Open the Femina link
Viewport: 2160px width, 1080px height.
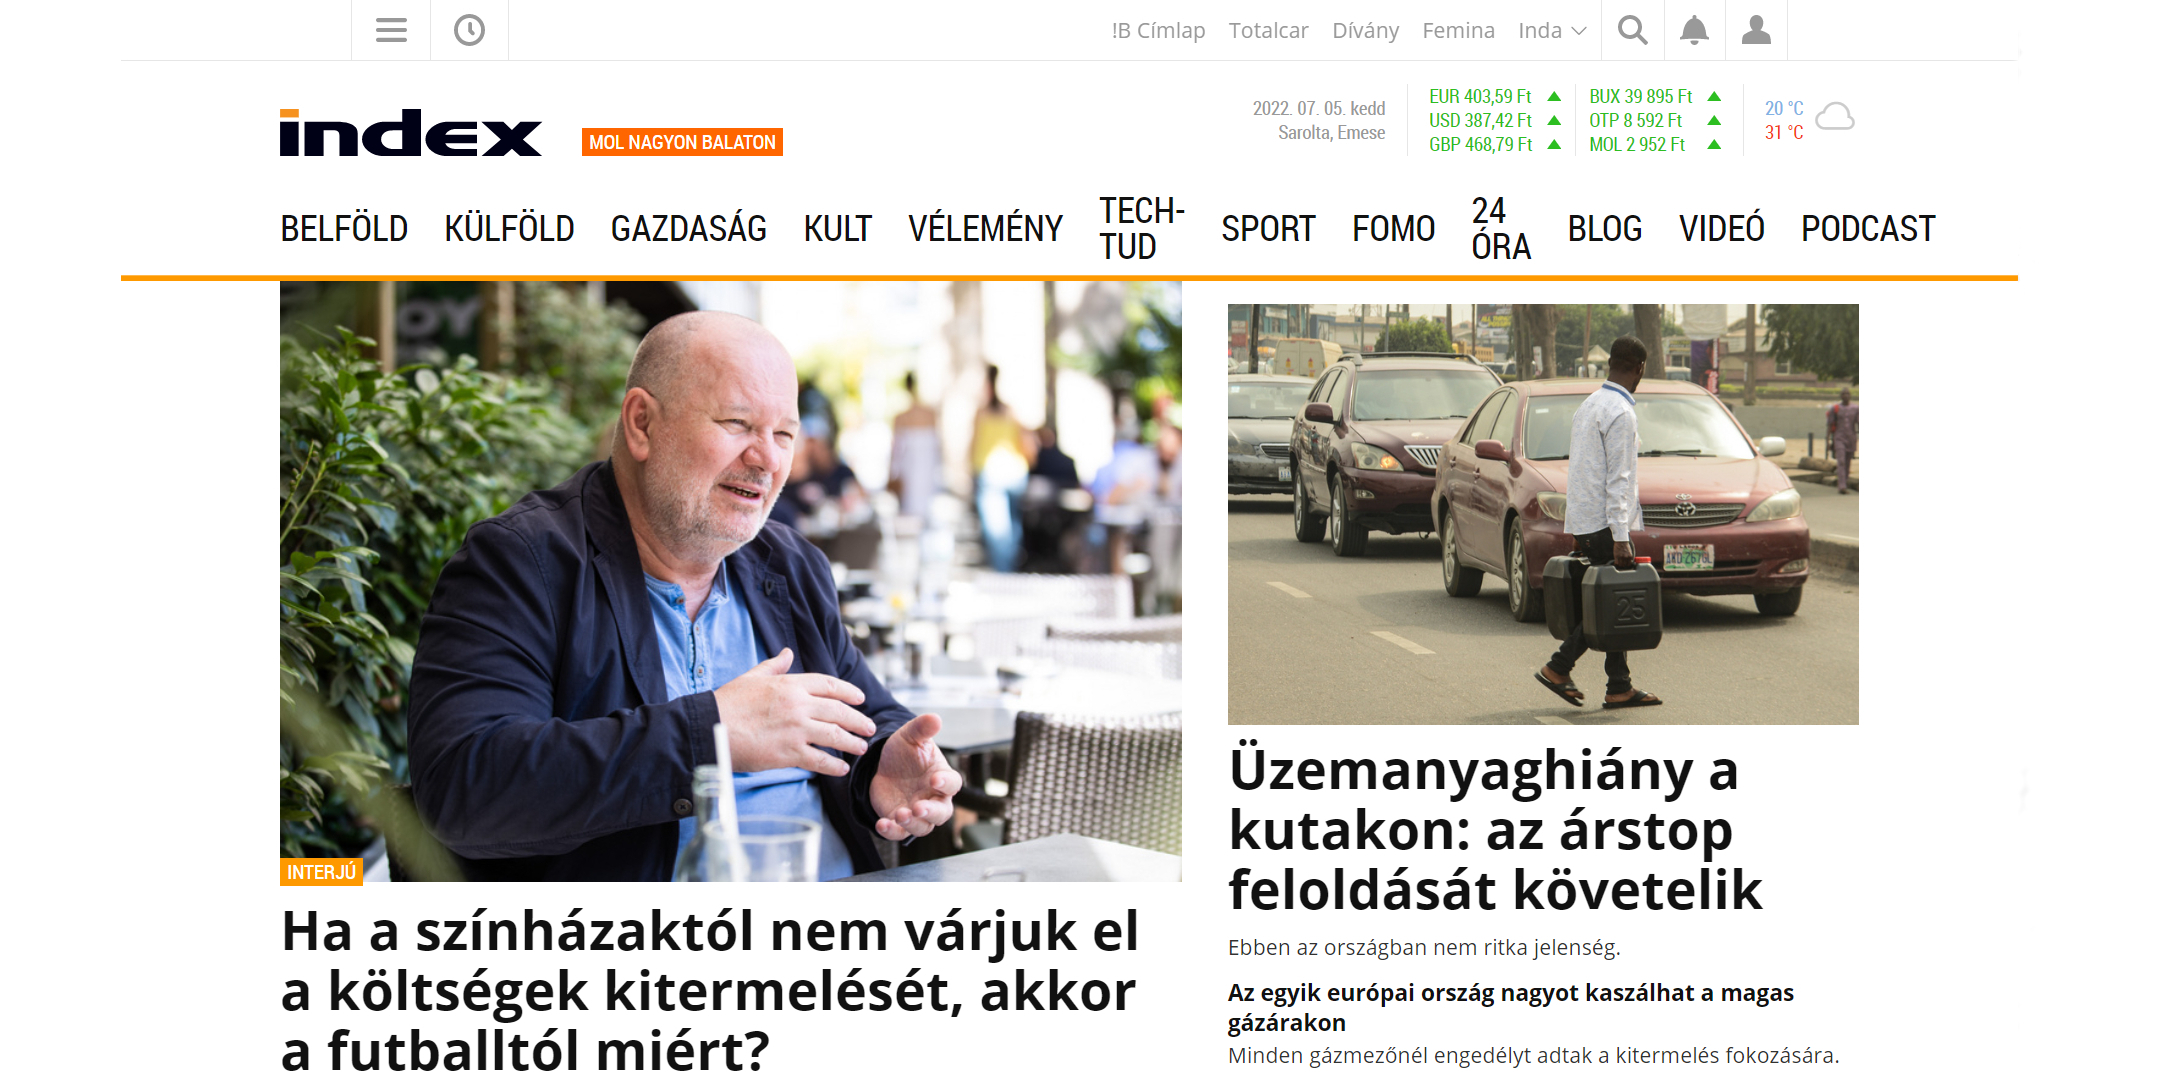click(1458, 31)
